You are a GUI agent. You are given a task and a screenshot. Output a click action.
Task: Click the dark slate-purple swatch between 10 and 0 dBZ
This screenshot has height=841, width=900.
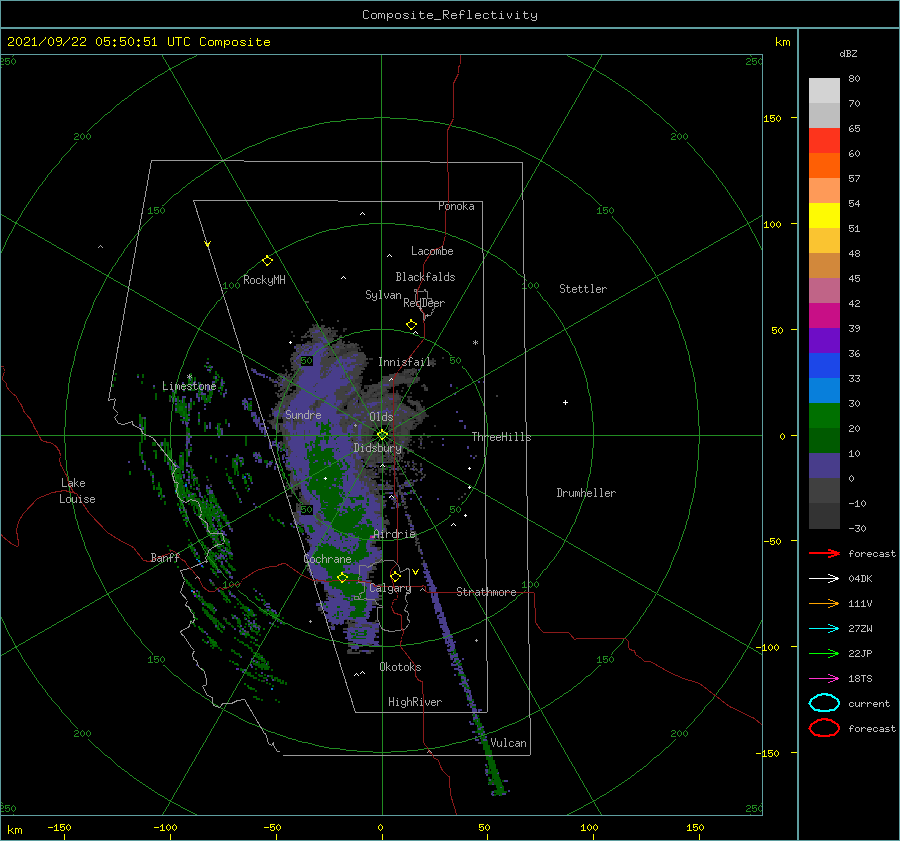(824, 466)
